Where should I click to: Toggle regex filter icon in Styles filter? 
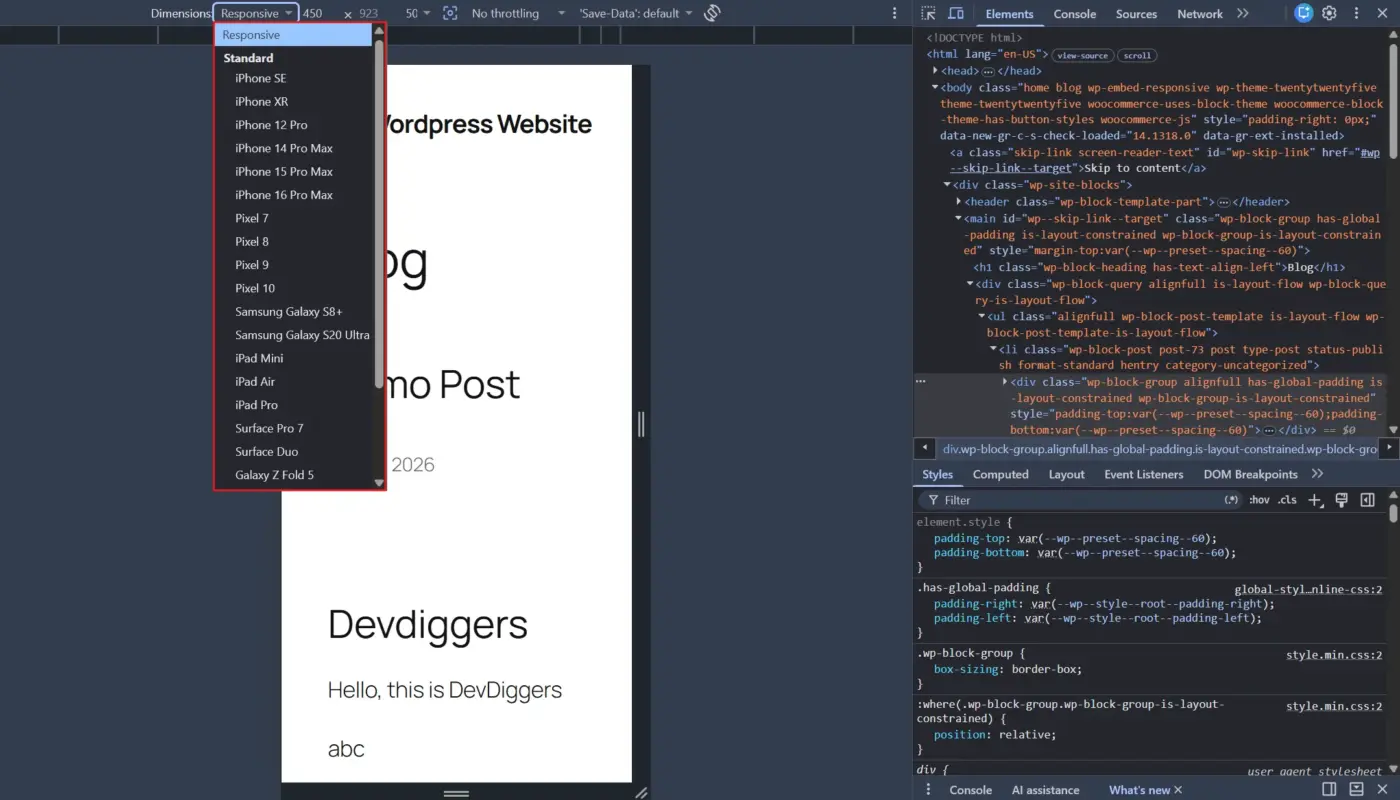(x=1231, y=500)
